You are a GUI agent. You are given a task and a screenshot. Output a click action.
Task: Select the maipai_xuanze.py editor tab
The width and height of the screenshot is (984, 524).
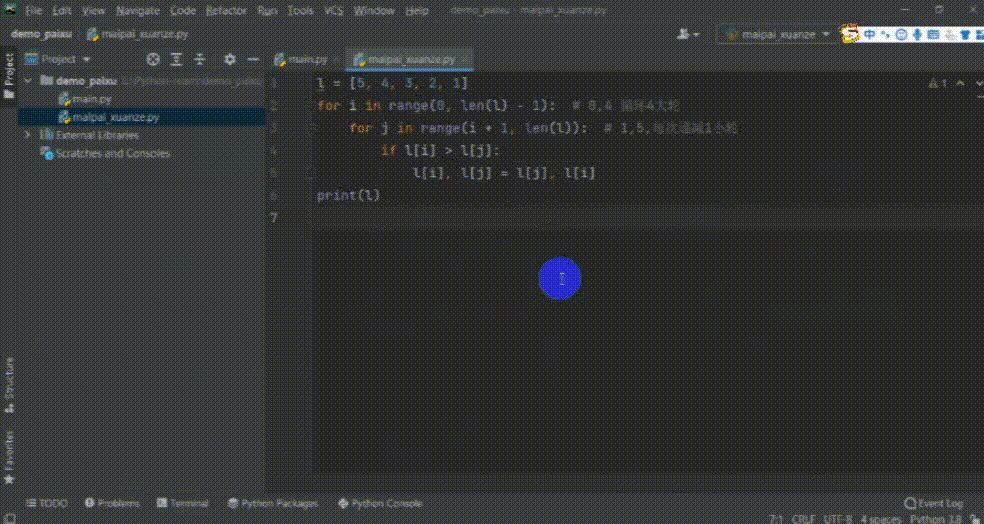click(x=409, y=60)
